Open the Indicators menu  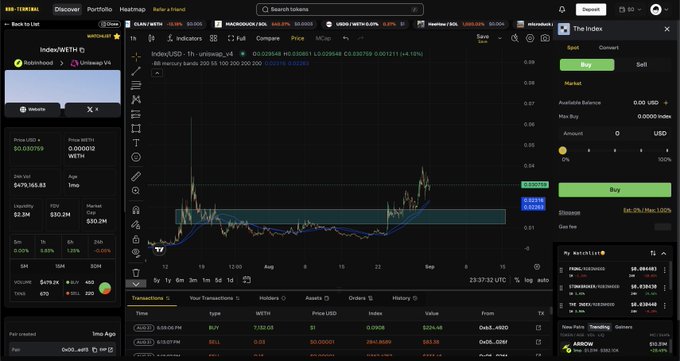pyautogui.click(x=184, y=38)
